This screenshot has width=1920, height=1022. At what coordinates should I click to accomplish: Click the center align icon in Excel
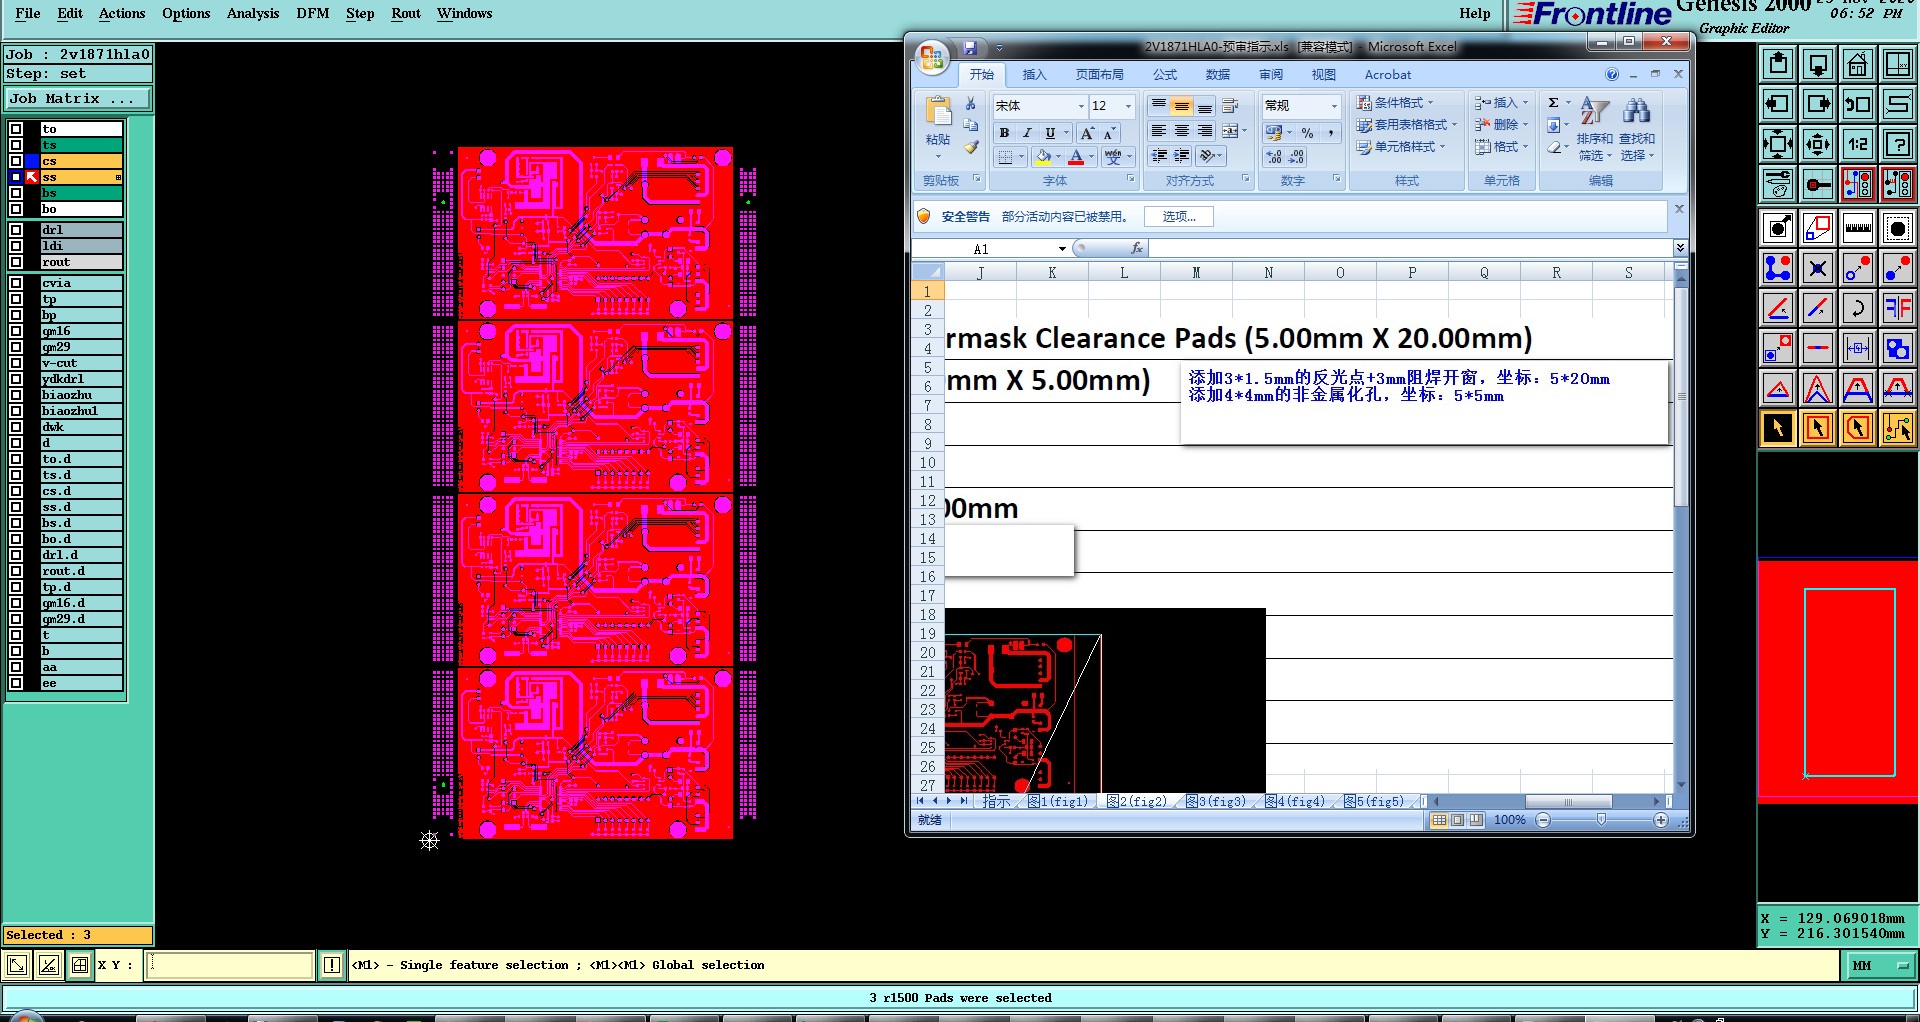1182,131
